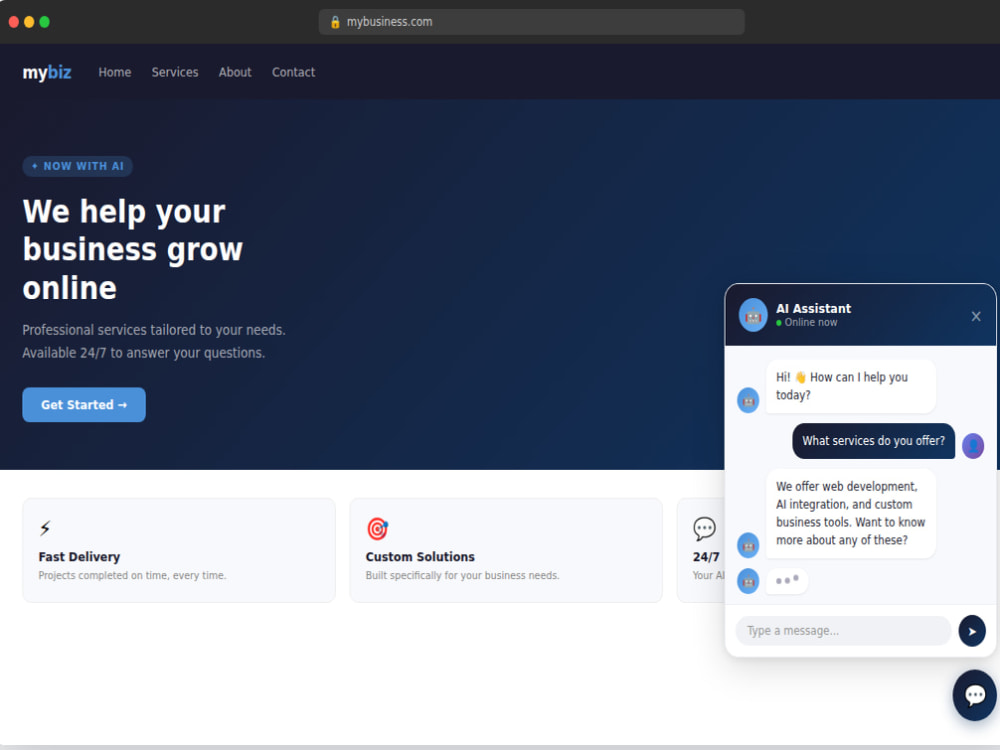The height and width of the screenshot is (750, 1000).
Task: Click the NOW WITH AI badge
Action: pos(78,166)
